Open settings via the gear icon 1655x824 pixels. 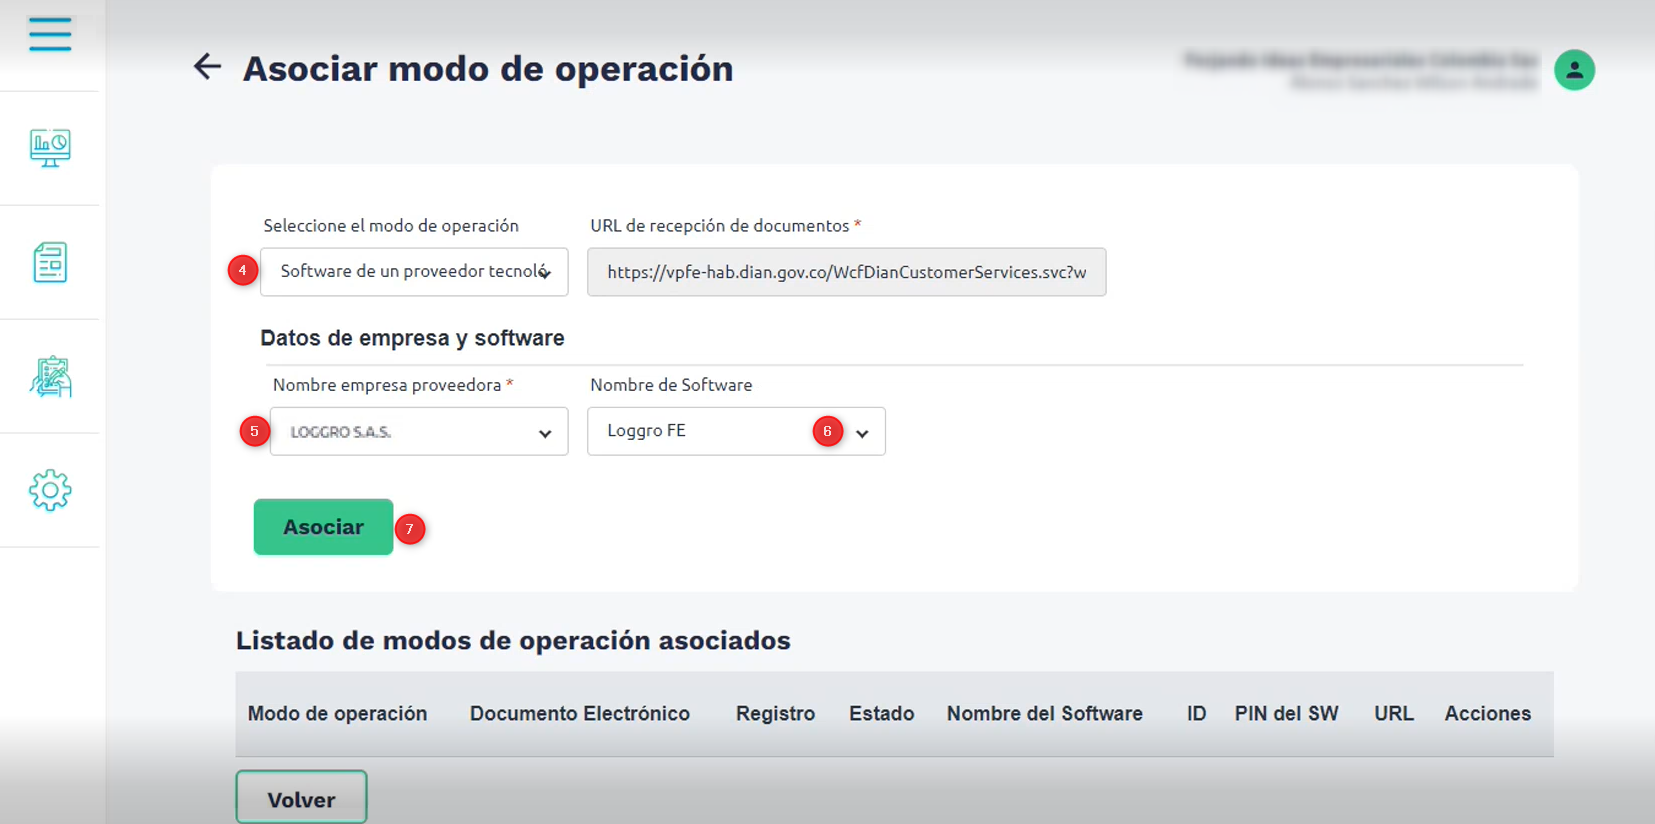(50, 491)
